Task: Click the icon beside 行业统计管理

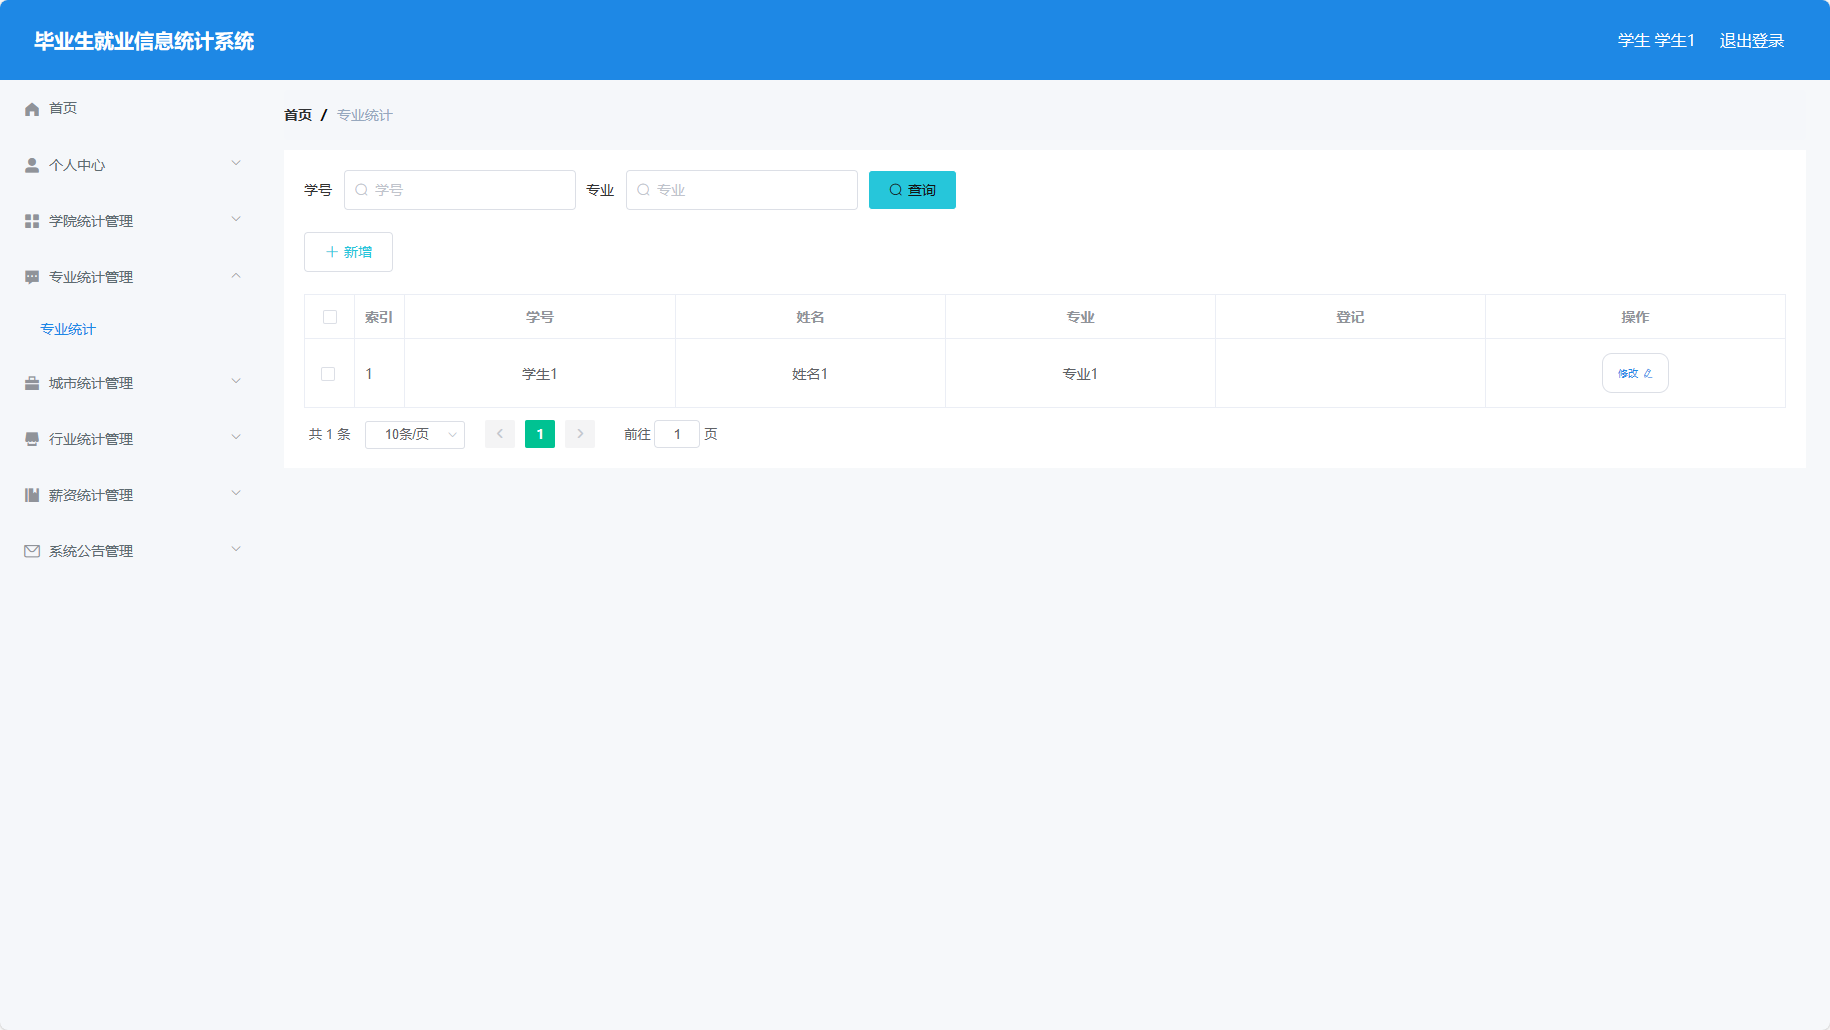Action: pos(32,439)
